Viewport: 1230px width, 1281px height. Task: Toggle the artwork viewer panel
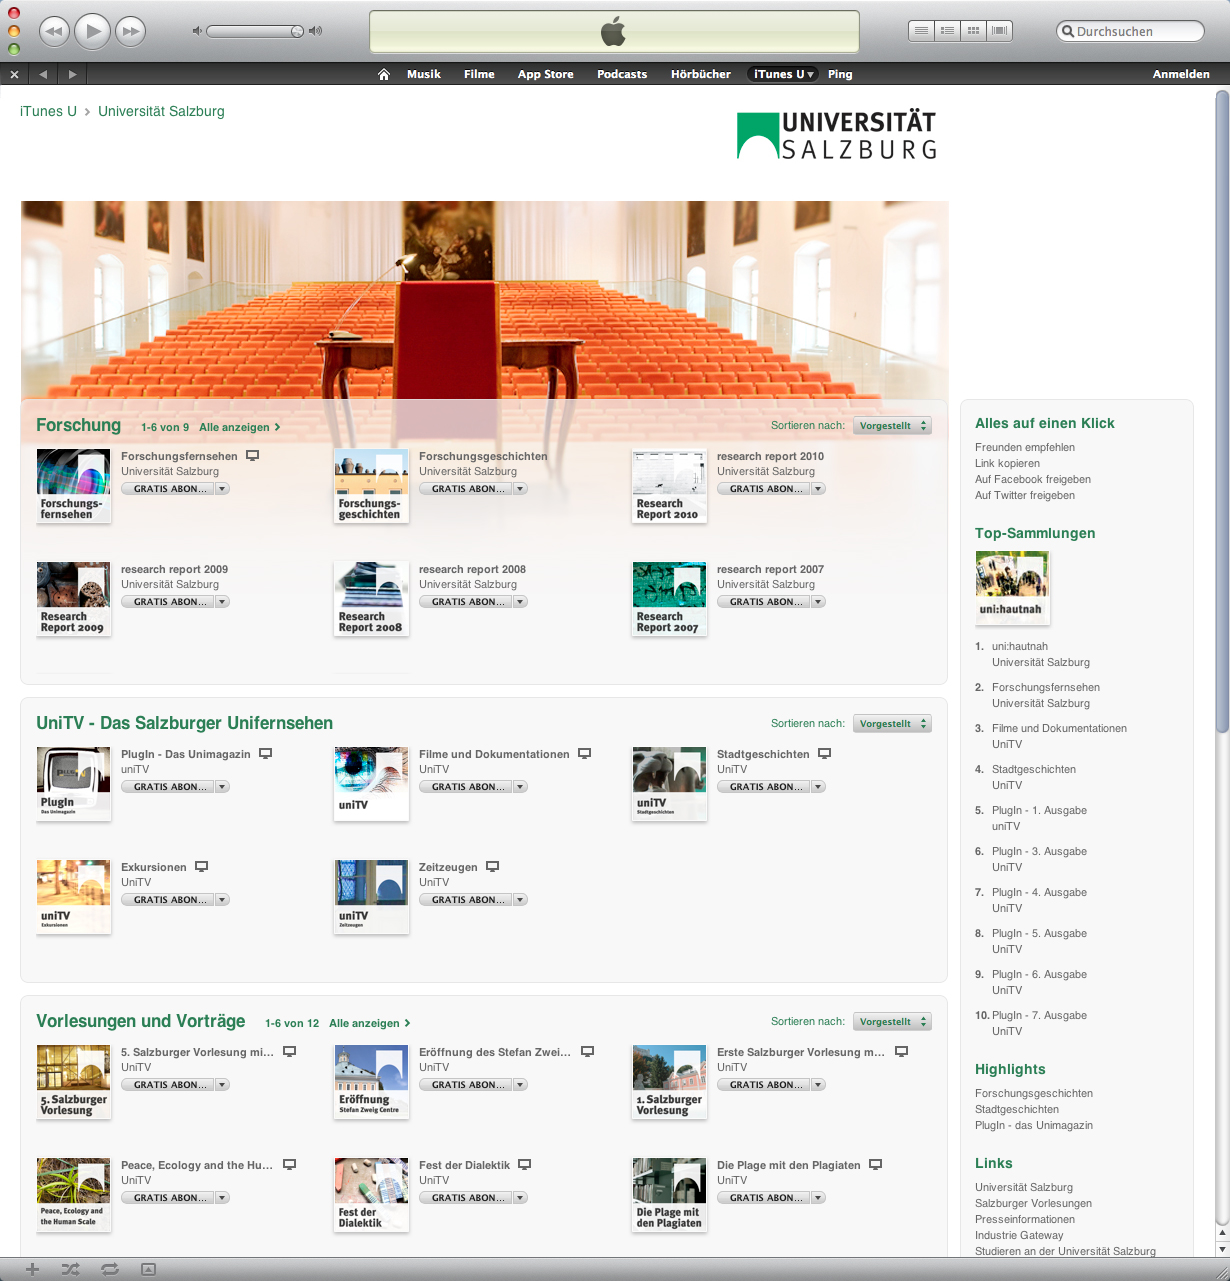tap(148, 1269)
